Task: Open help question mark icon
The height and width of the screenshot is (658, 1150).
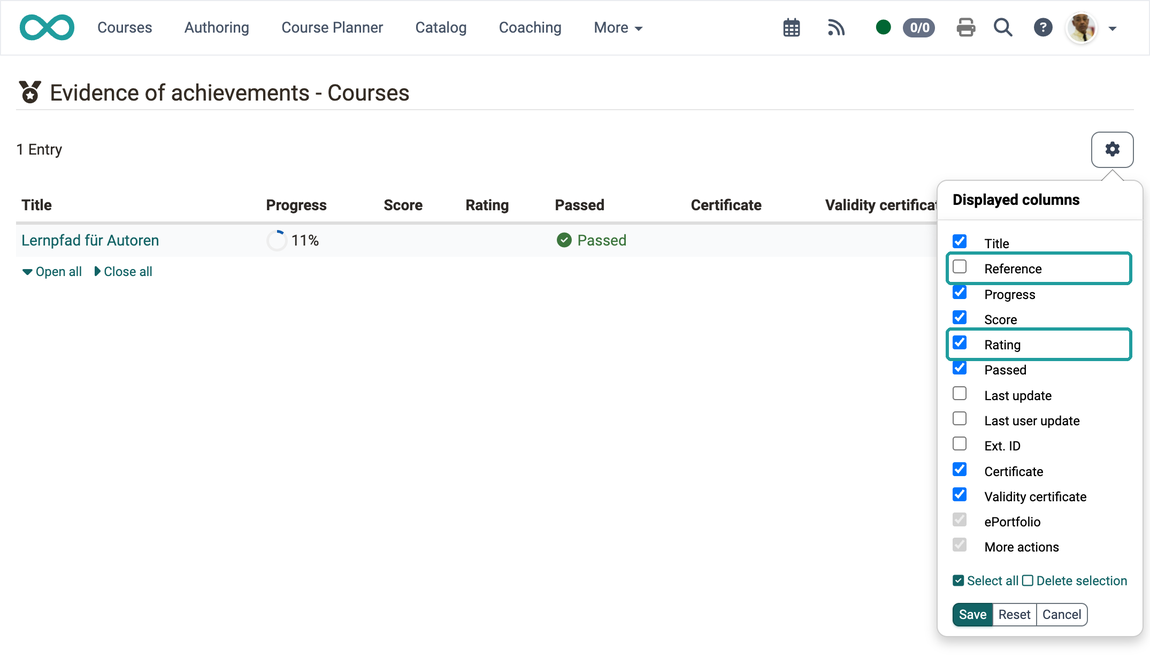Action: coord(1043,28)
